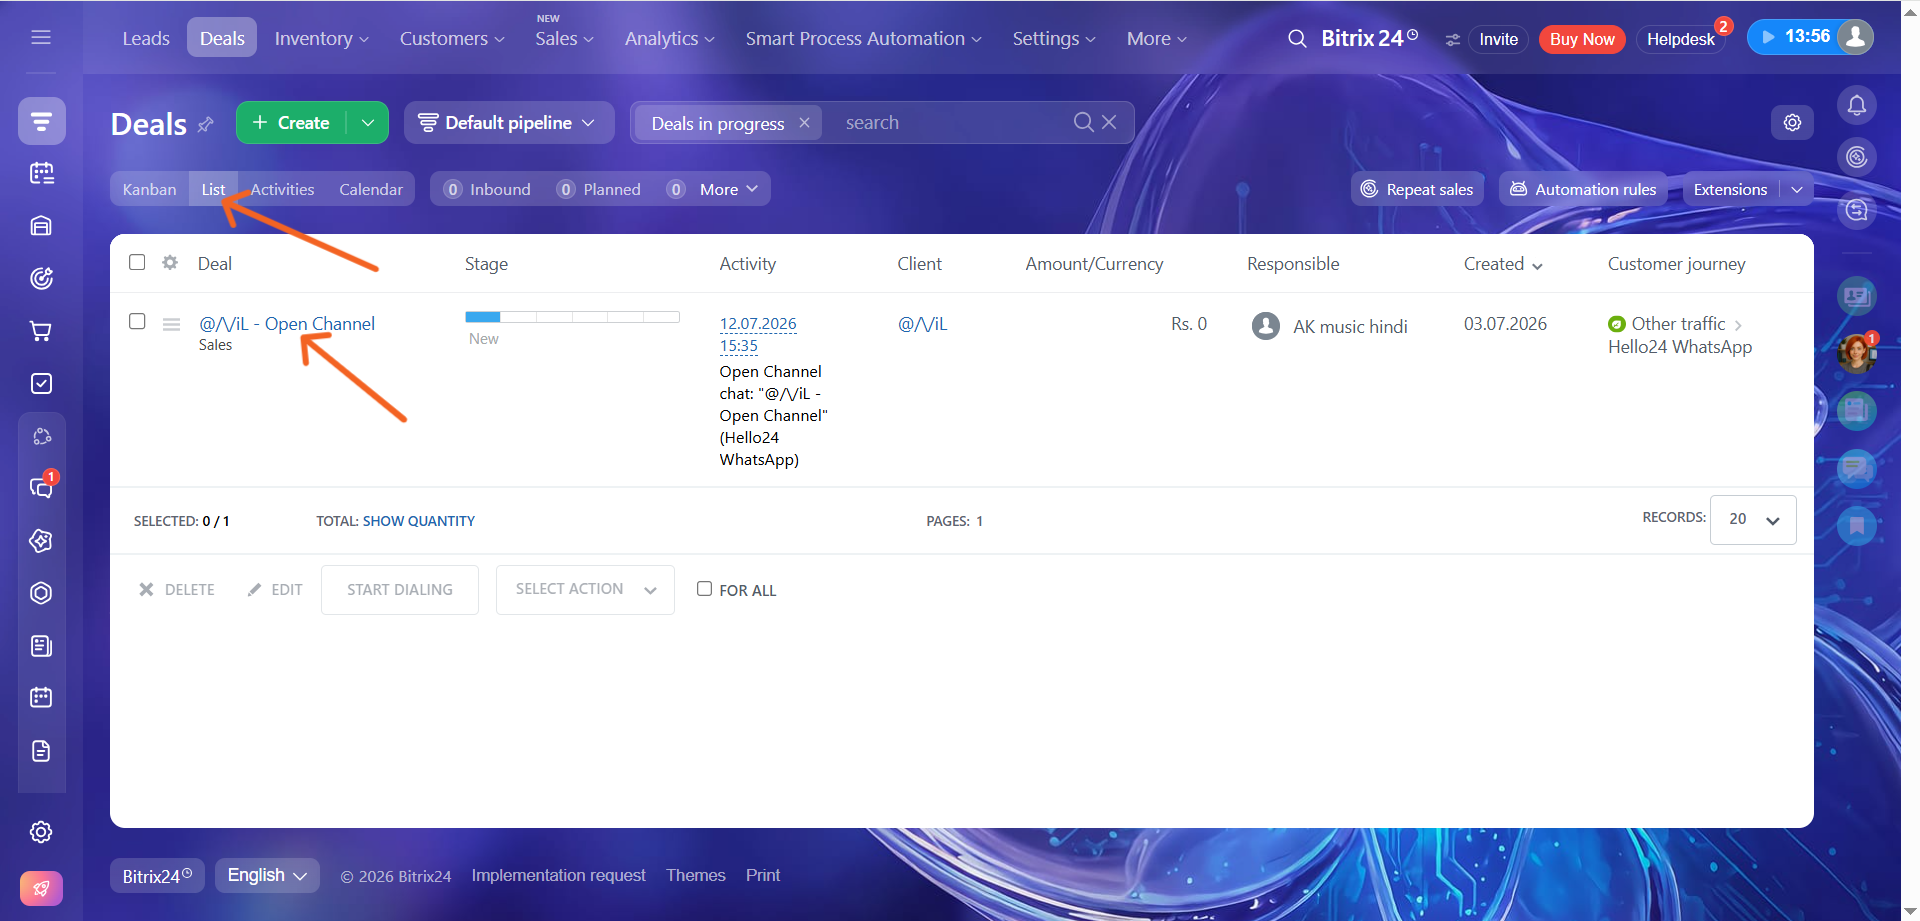Open the shopping cart icon in sidebar
The height and width of the screenshot is (921, 1920).
(41, 331)
